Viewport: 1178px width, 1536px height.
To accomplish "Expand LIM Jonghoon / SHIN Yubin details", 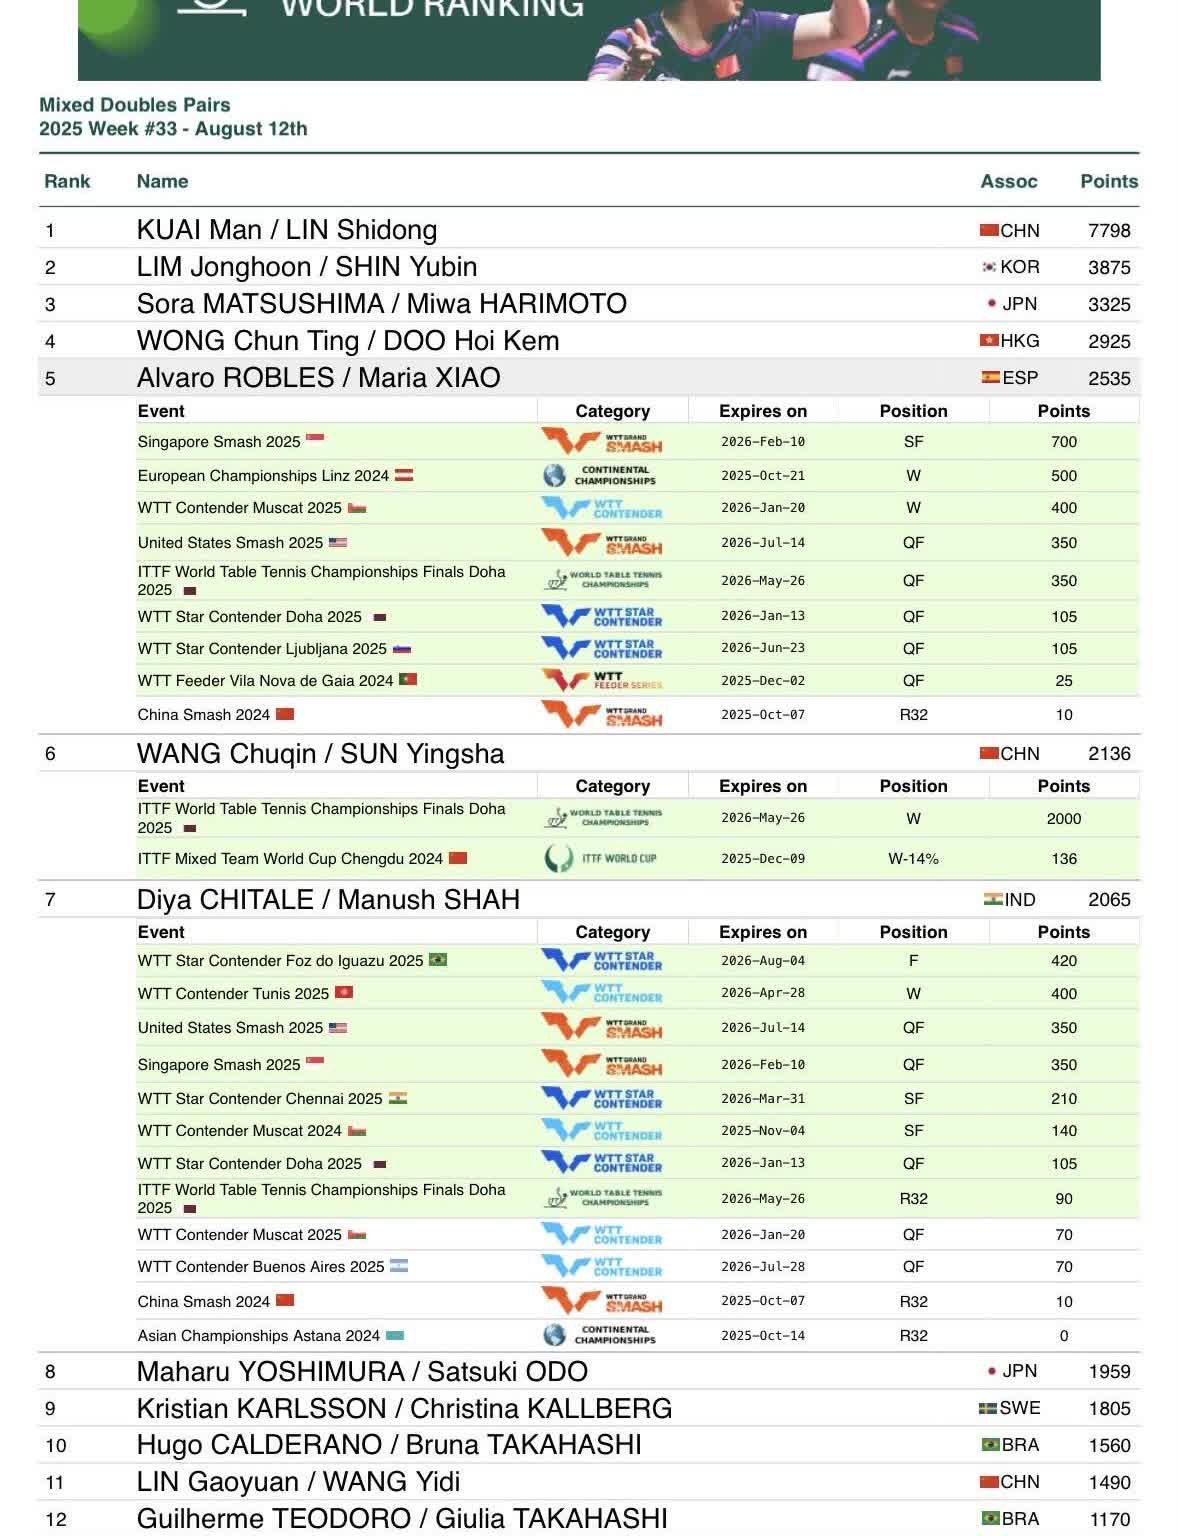I will (x=588, y=267).
